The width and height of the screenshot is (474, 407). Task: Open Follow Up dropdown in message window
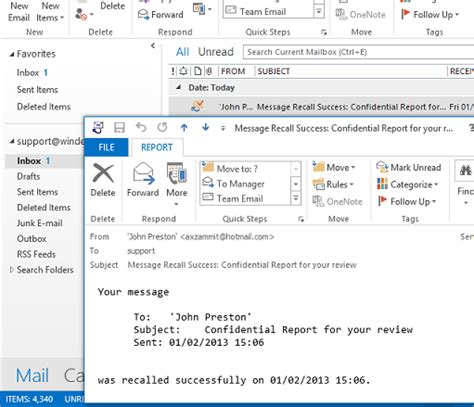[407, 201]
